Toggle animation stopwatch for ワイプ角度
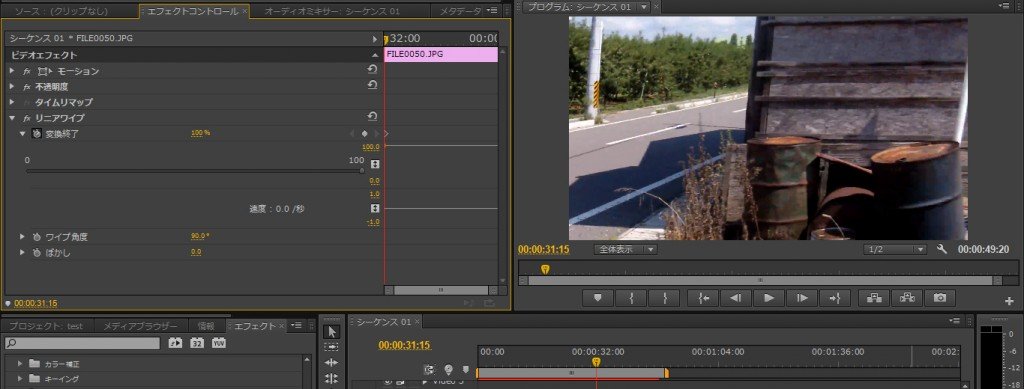This screenshot has height=389, width=1024. (x=37, y=237)
